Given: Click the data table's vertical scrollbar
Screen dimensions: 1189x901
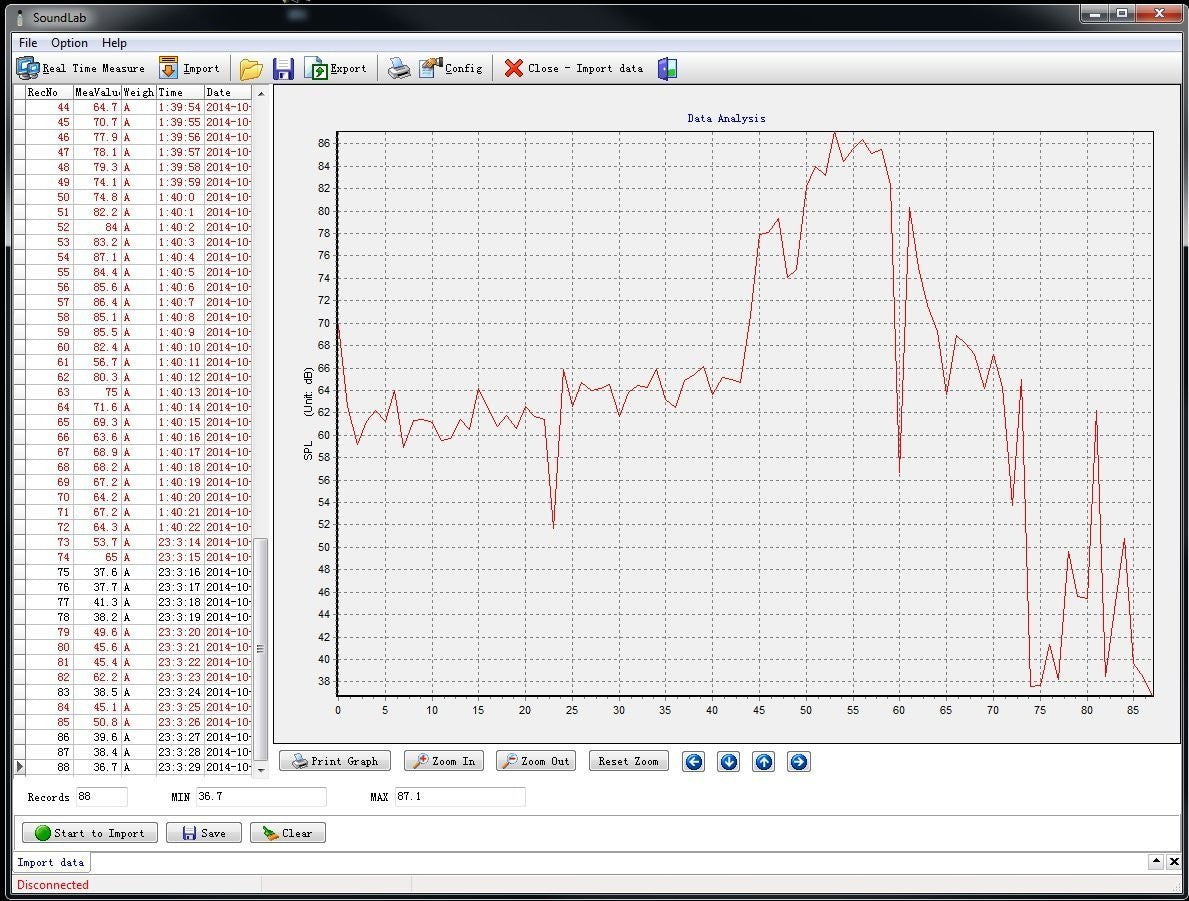Looking at the screenshot, I should (x=261, y=648).
